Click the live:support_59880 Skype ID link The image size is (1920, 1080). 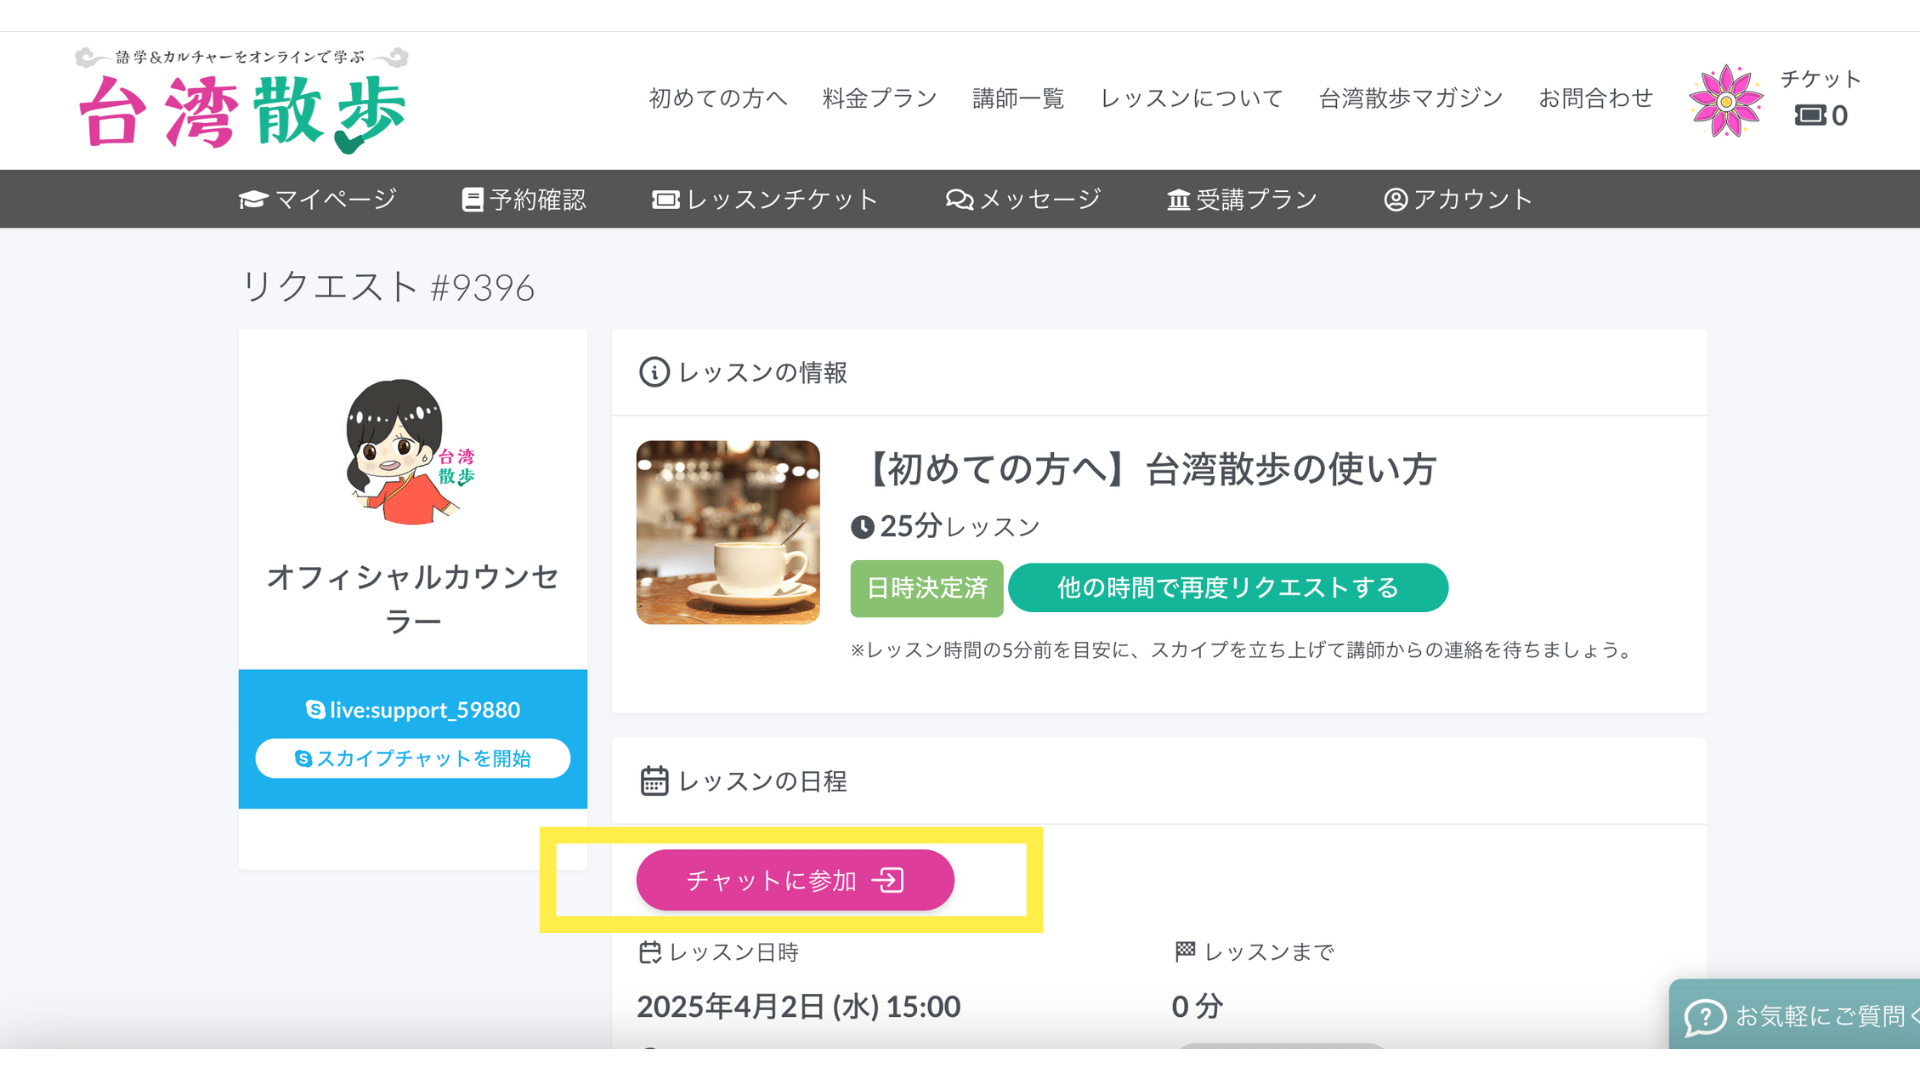[x=413, y=709]
